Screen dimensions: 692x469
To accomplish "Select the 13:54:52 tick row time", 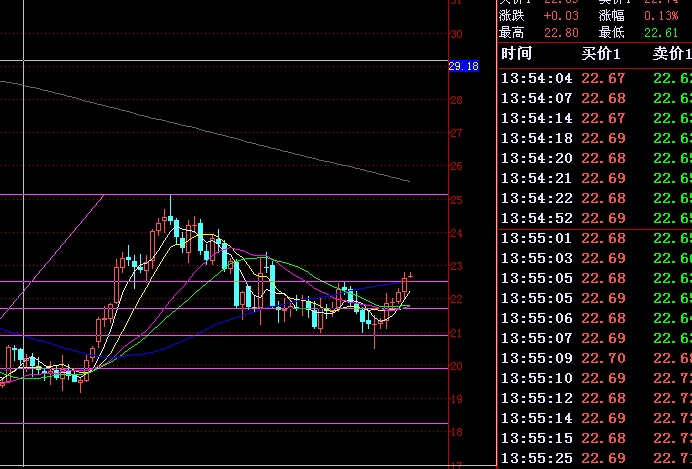I will pos(537,218).
